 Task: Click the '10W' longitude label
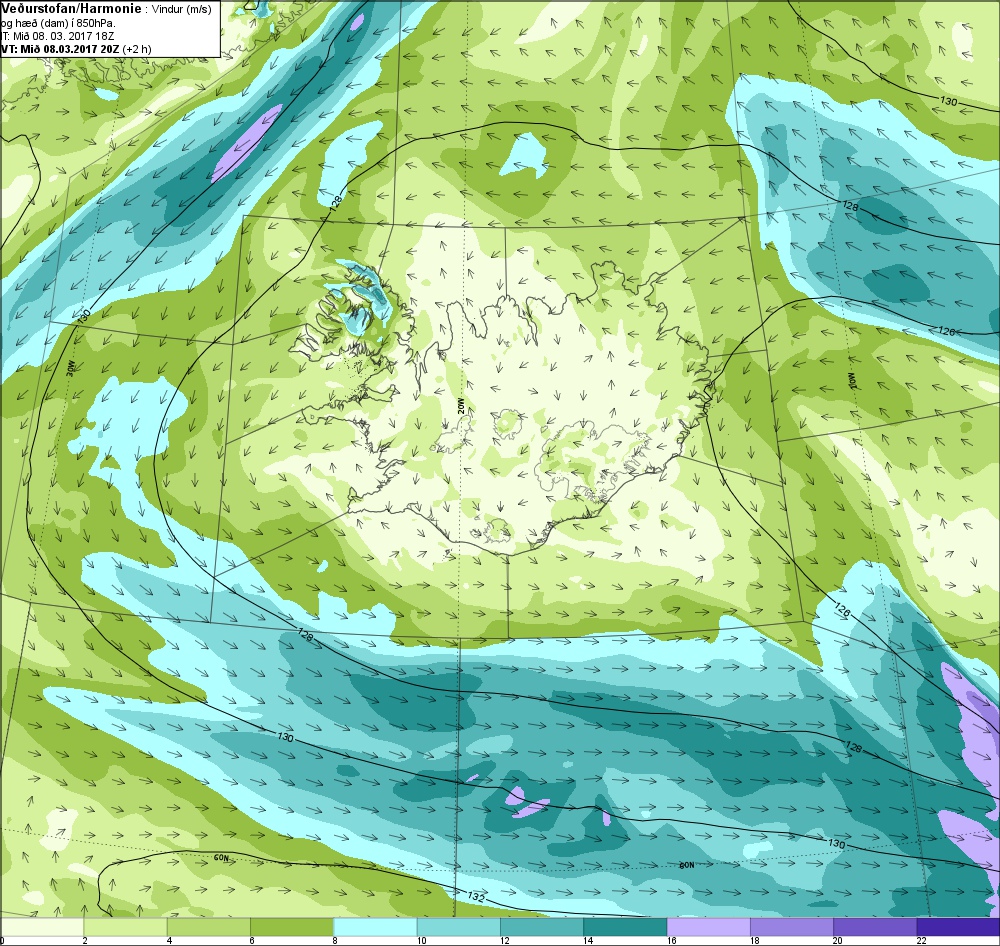pos(852,381)
